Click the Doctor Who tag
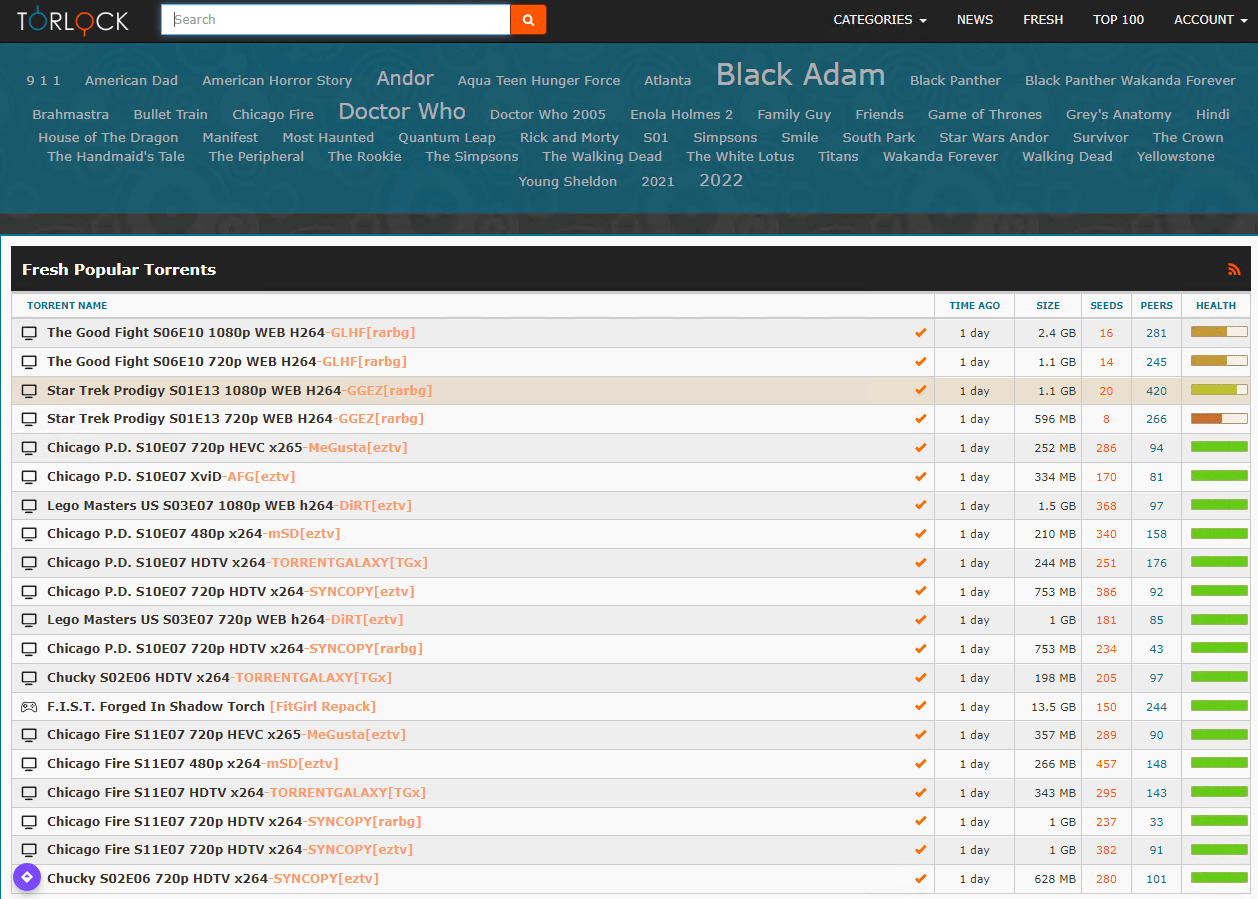 pos(402,112)
